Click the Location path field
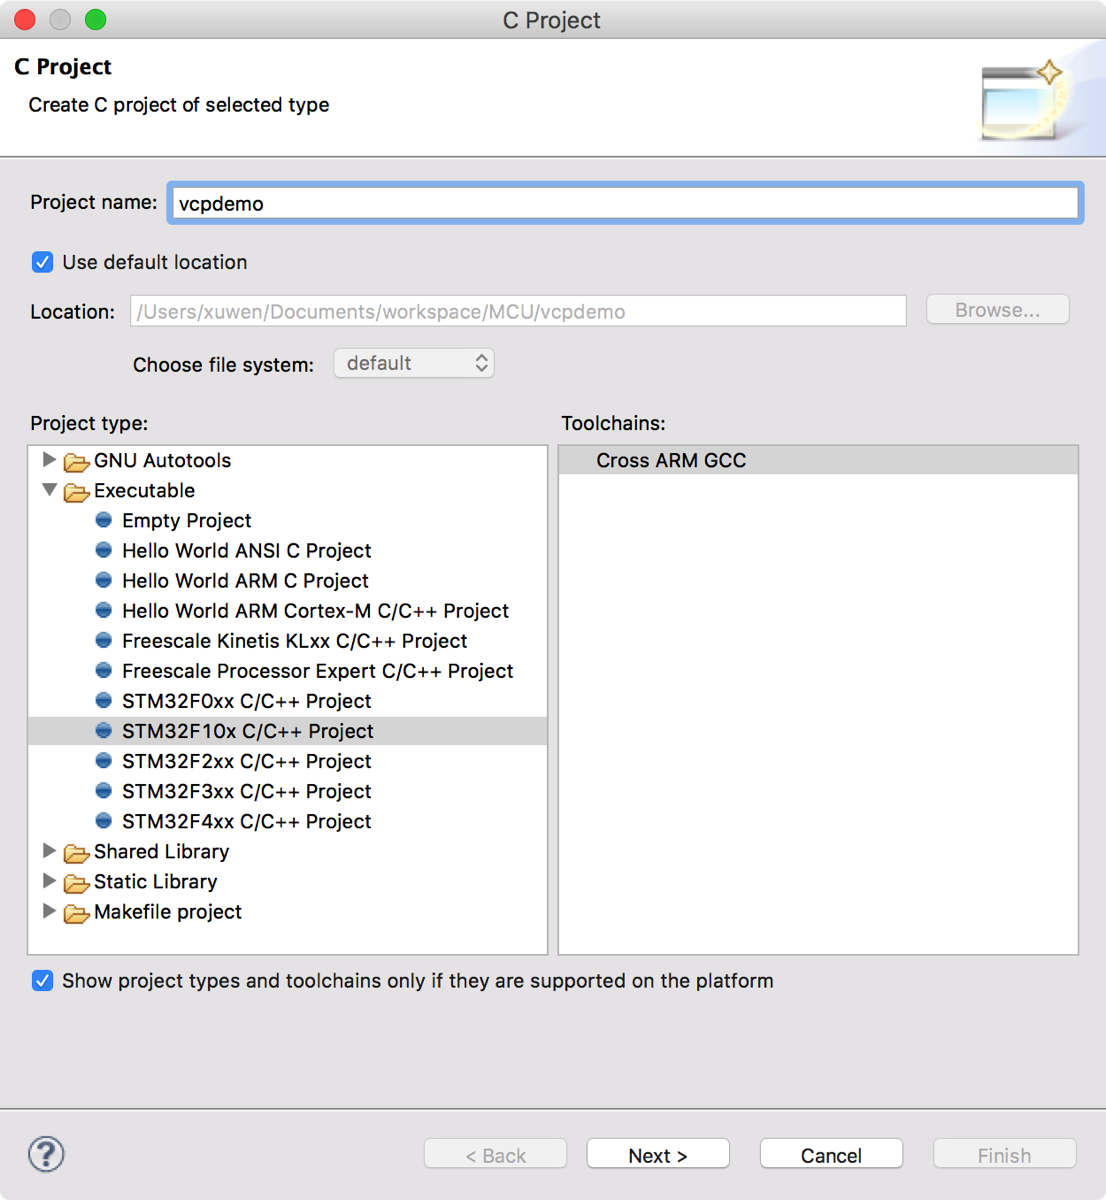This screenshot has width=1106, height=1200. [x=518, y=311]
